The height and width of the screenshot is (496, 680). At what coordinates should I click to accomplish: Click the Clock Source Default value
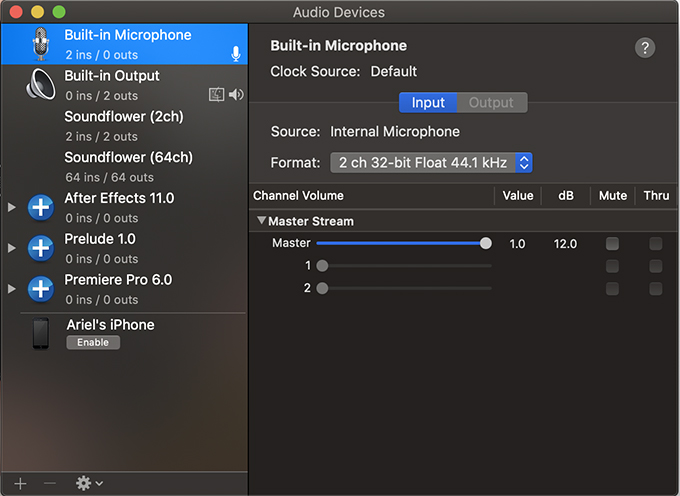click(393, 71)
